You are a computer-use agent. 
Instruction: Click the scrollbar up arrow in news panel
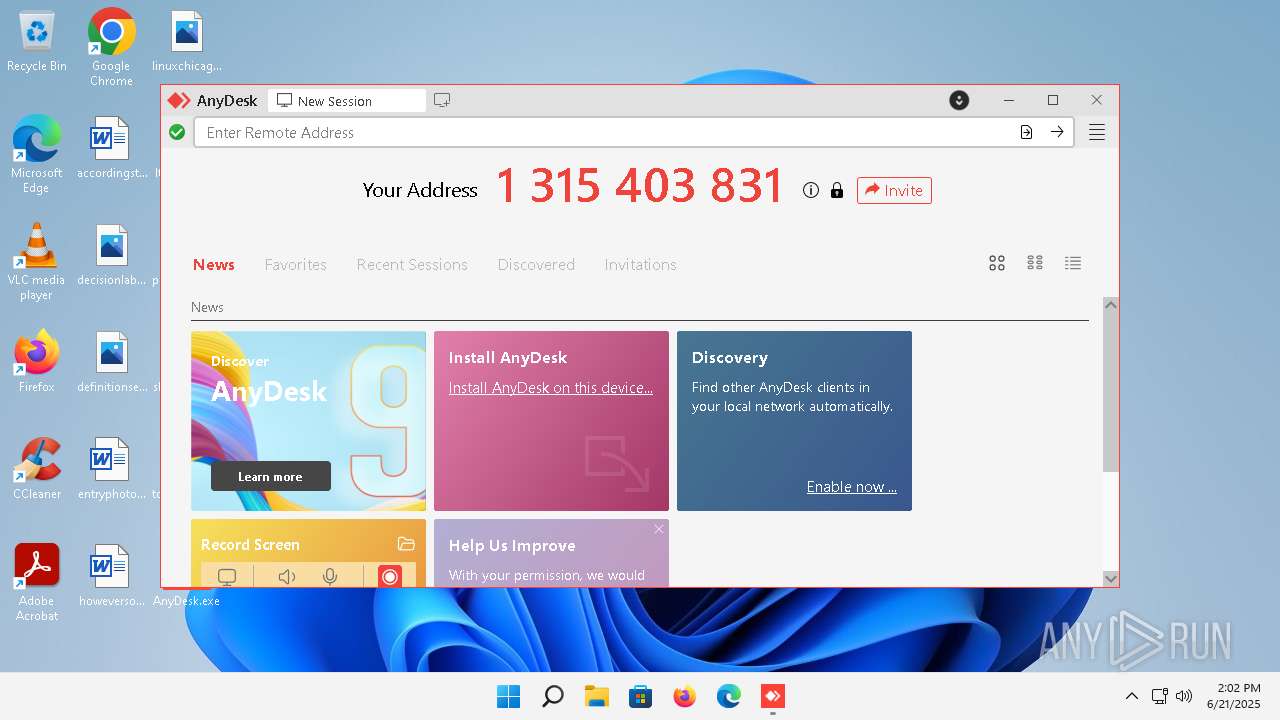pos(1110,305)
